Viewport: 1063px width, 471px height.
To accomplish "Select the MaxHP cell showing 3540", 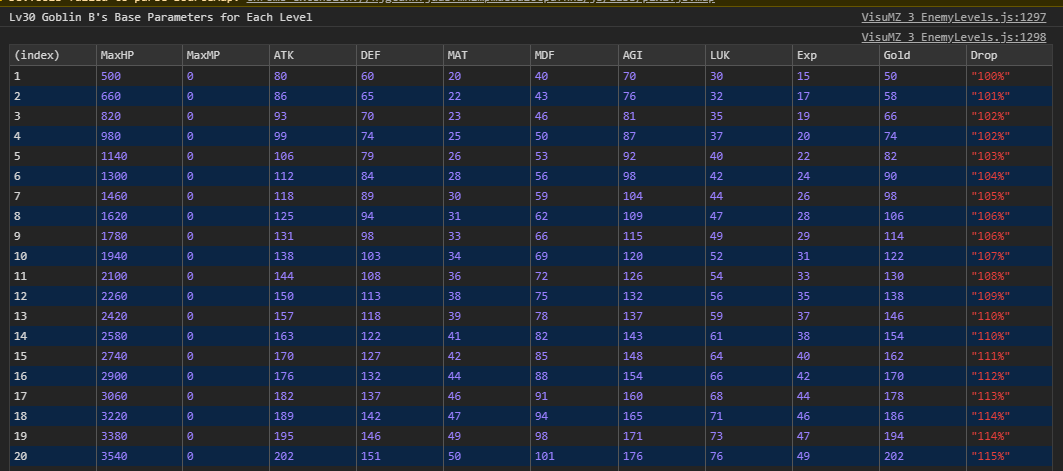I will pos(117,455).
